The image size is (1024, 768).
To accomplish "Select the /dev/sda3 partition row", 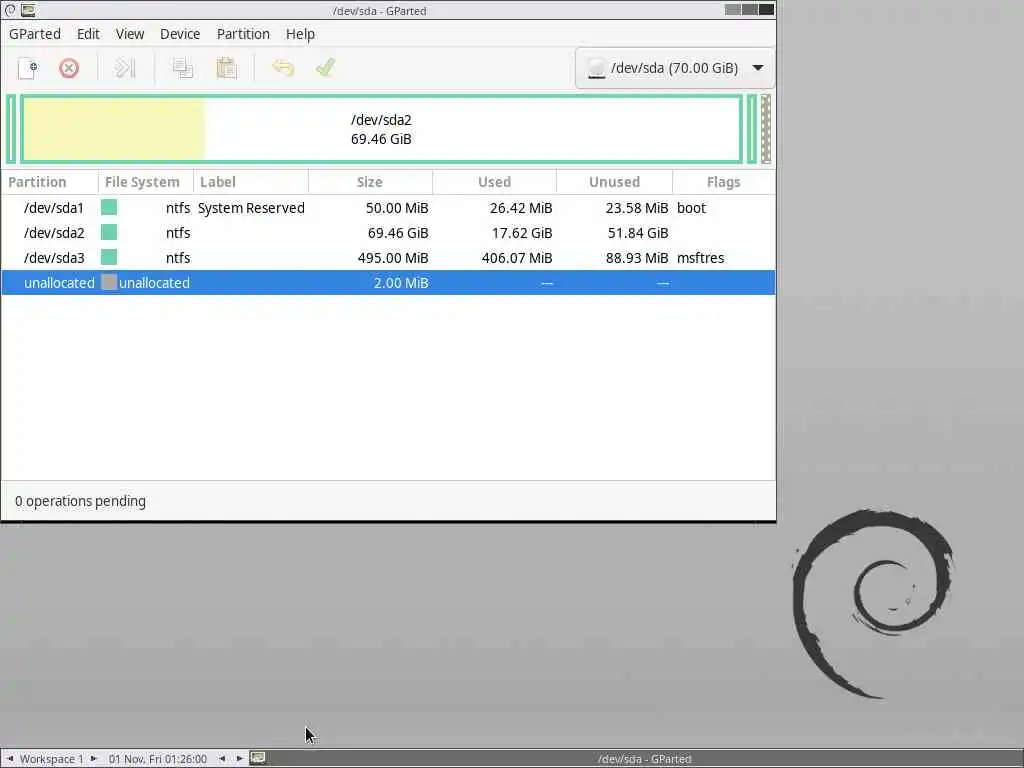I will pyautogui.click(x=389, y=257).
